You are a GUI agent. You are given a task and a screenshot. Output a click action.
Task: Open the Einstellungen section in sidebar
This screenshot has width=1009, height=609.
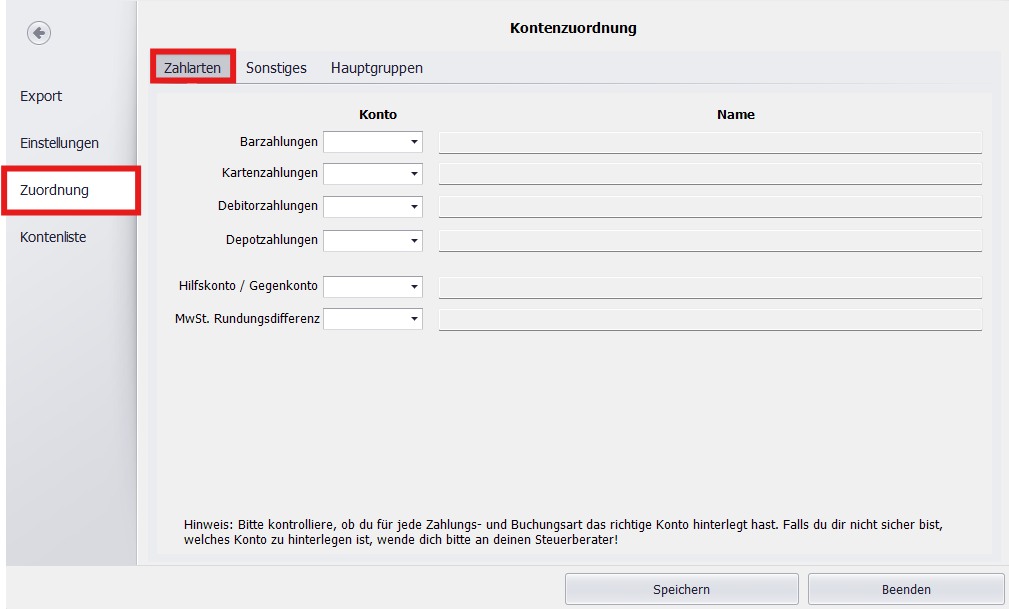(59, 143)
